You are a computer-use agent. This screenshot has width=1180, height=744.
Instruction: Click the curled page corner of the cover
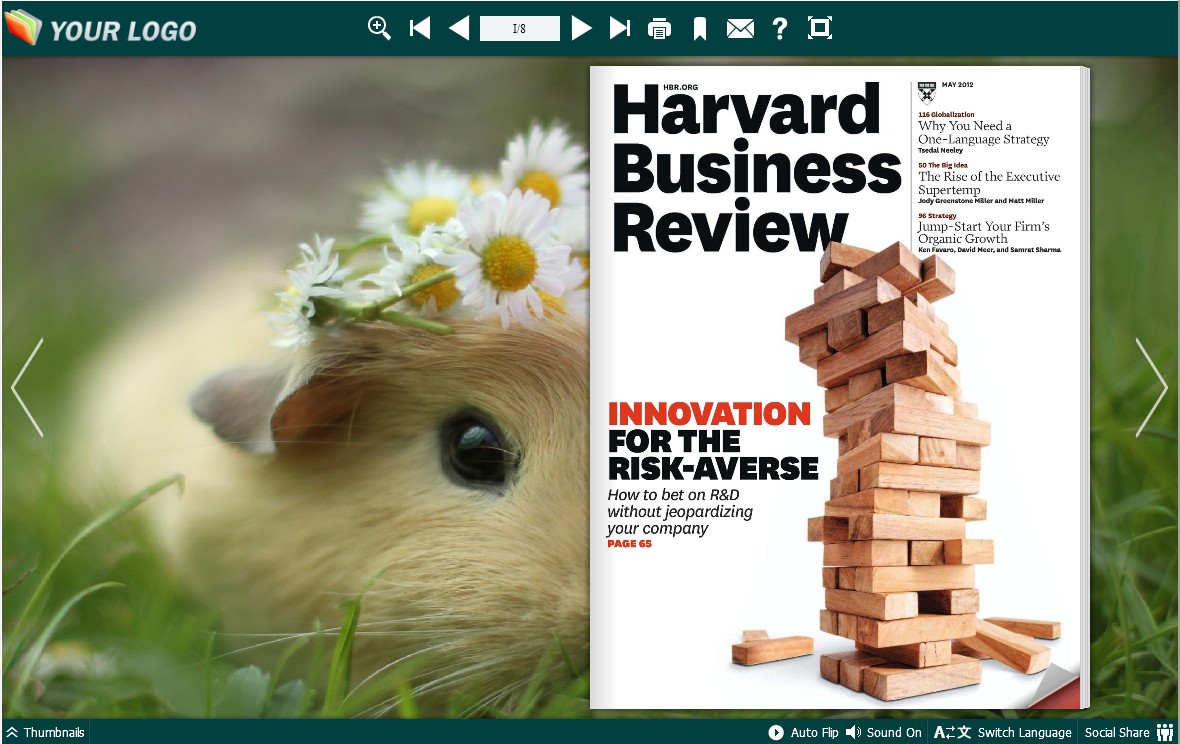(x=1057, y=686)
